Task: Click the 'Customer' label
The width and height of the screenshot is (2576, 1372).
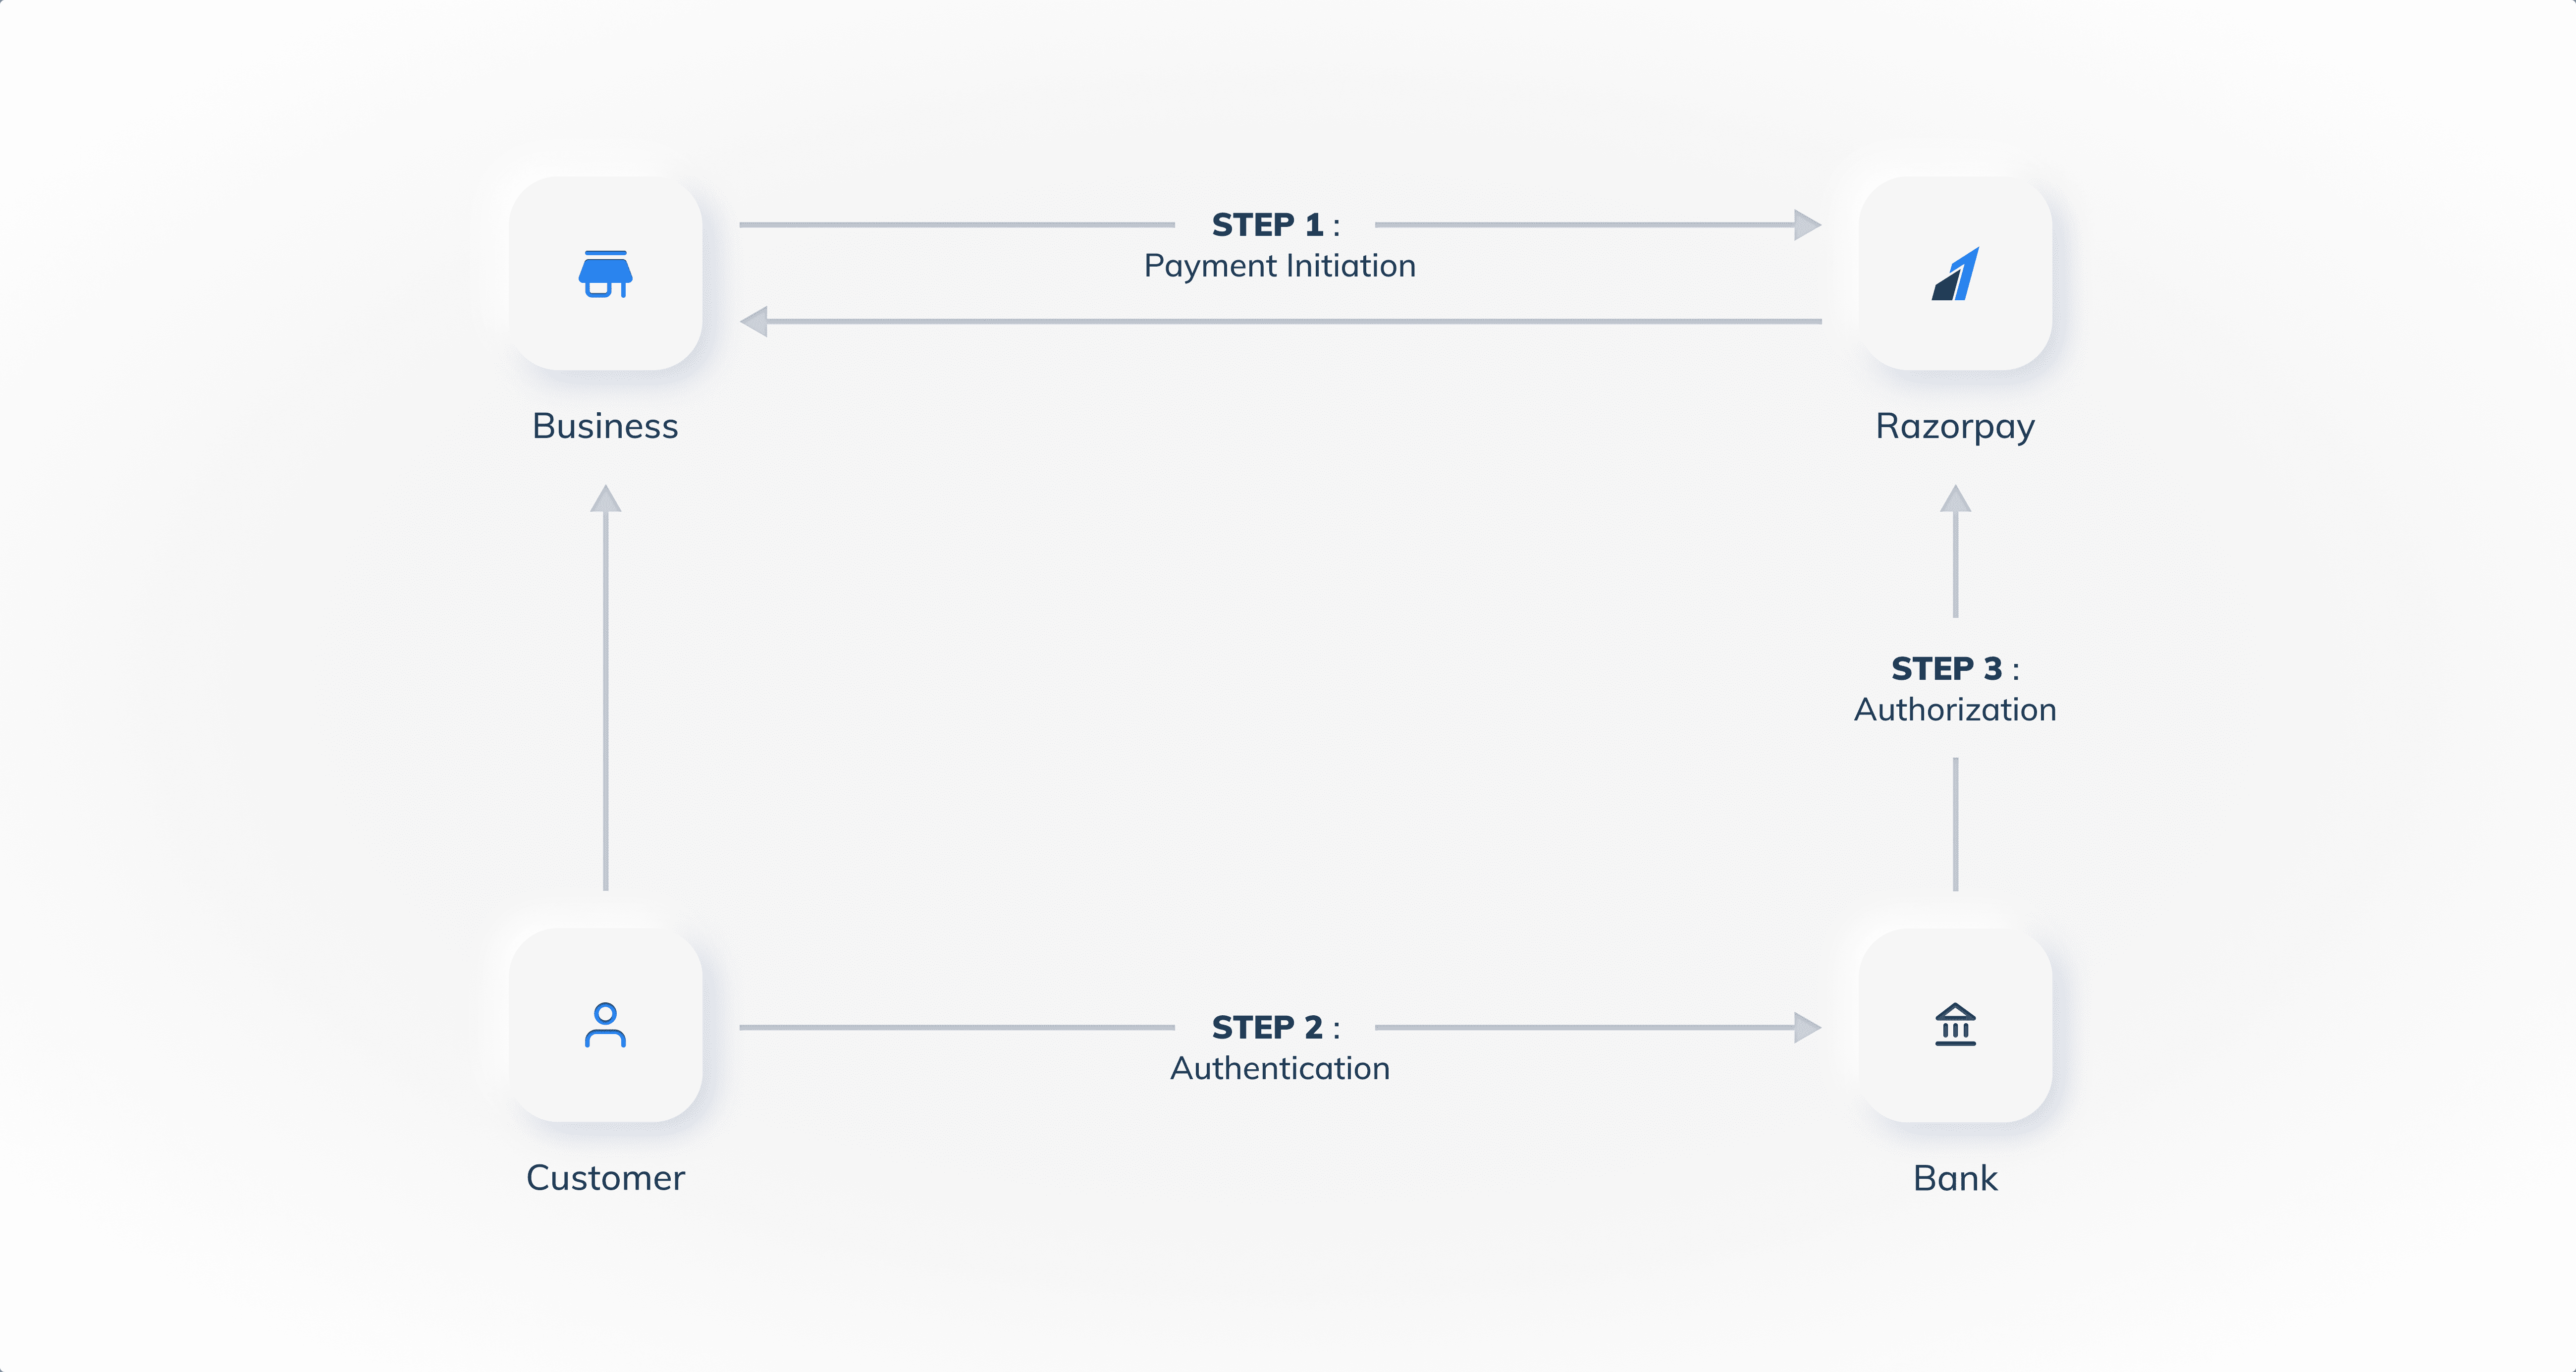Action: coord(605,1178)
